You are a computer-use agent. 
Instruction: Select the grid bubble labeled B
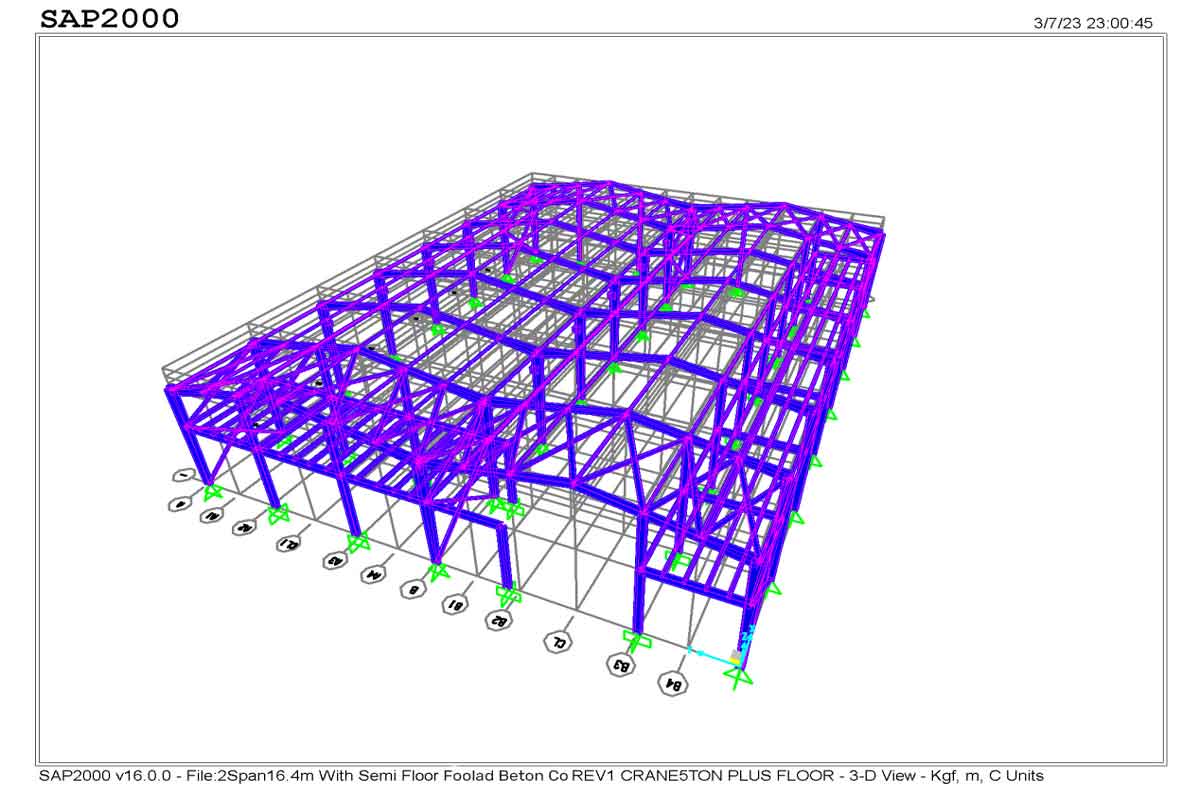click(412, 589)
